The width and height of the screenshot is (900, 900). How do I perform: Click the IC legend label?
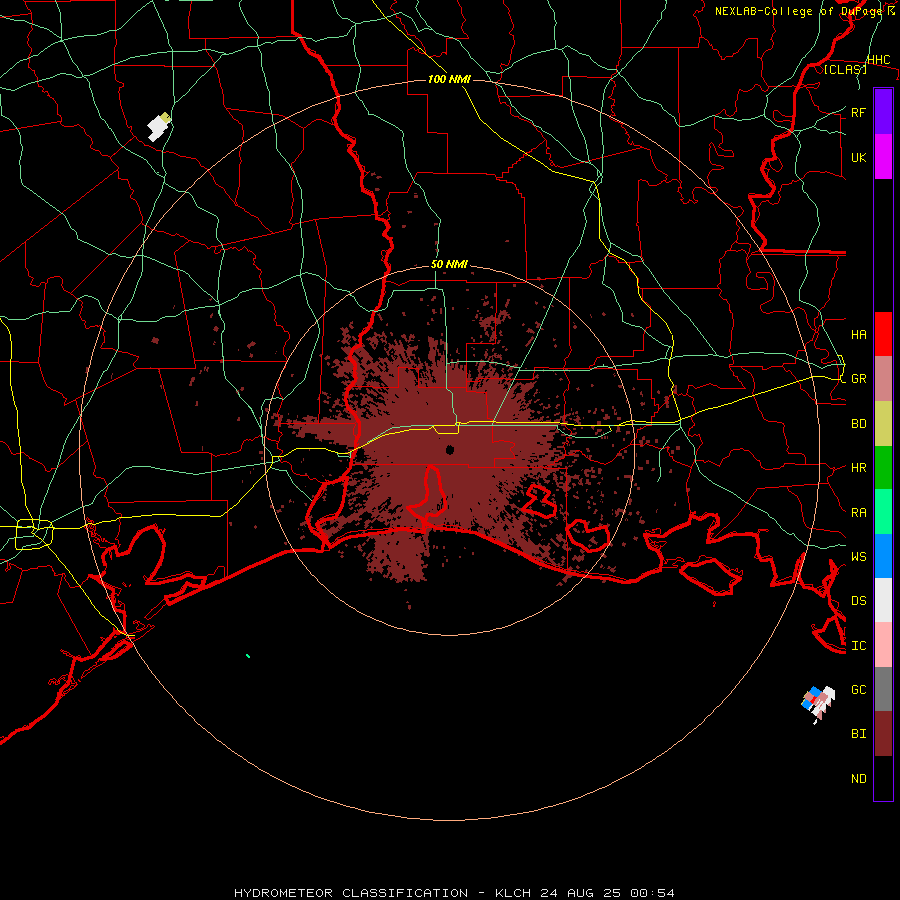point(858,645)
